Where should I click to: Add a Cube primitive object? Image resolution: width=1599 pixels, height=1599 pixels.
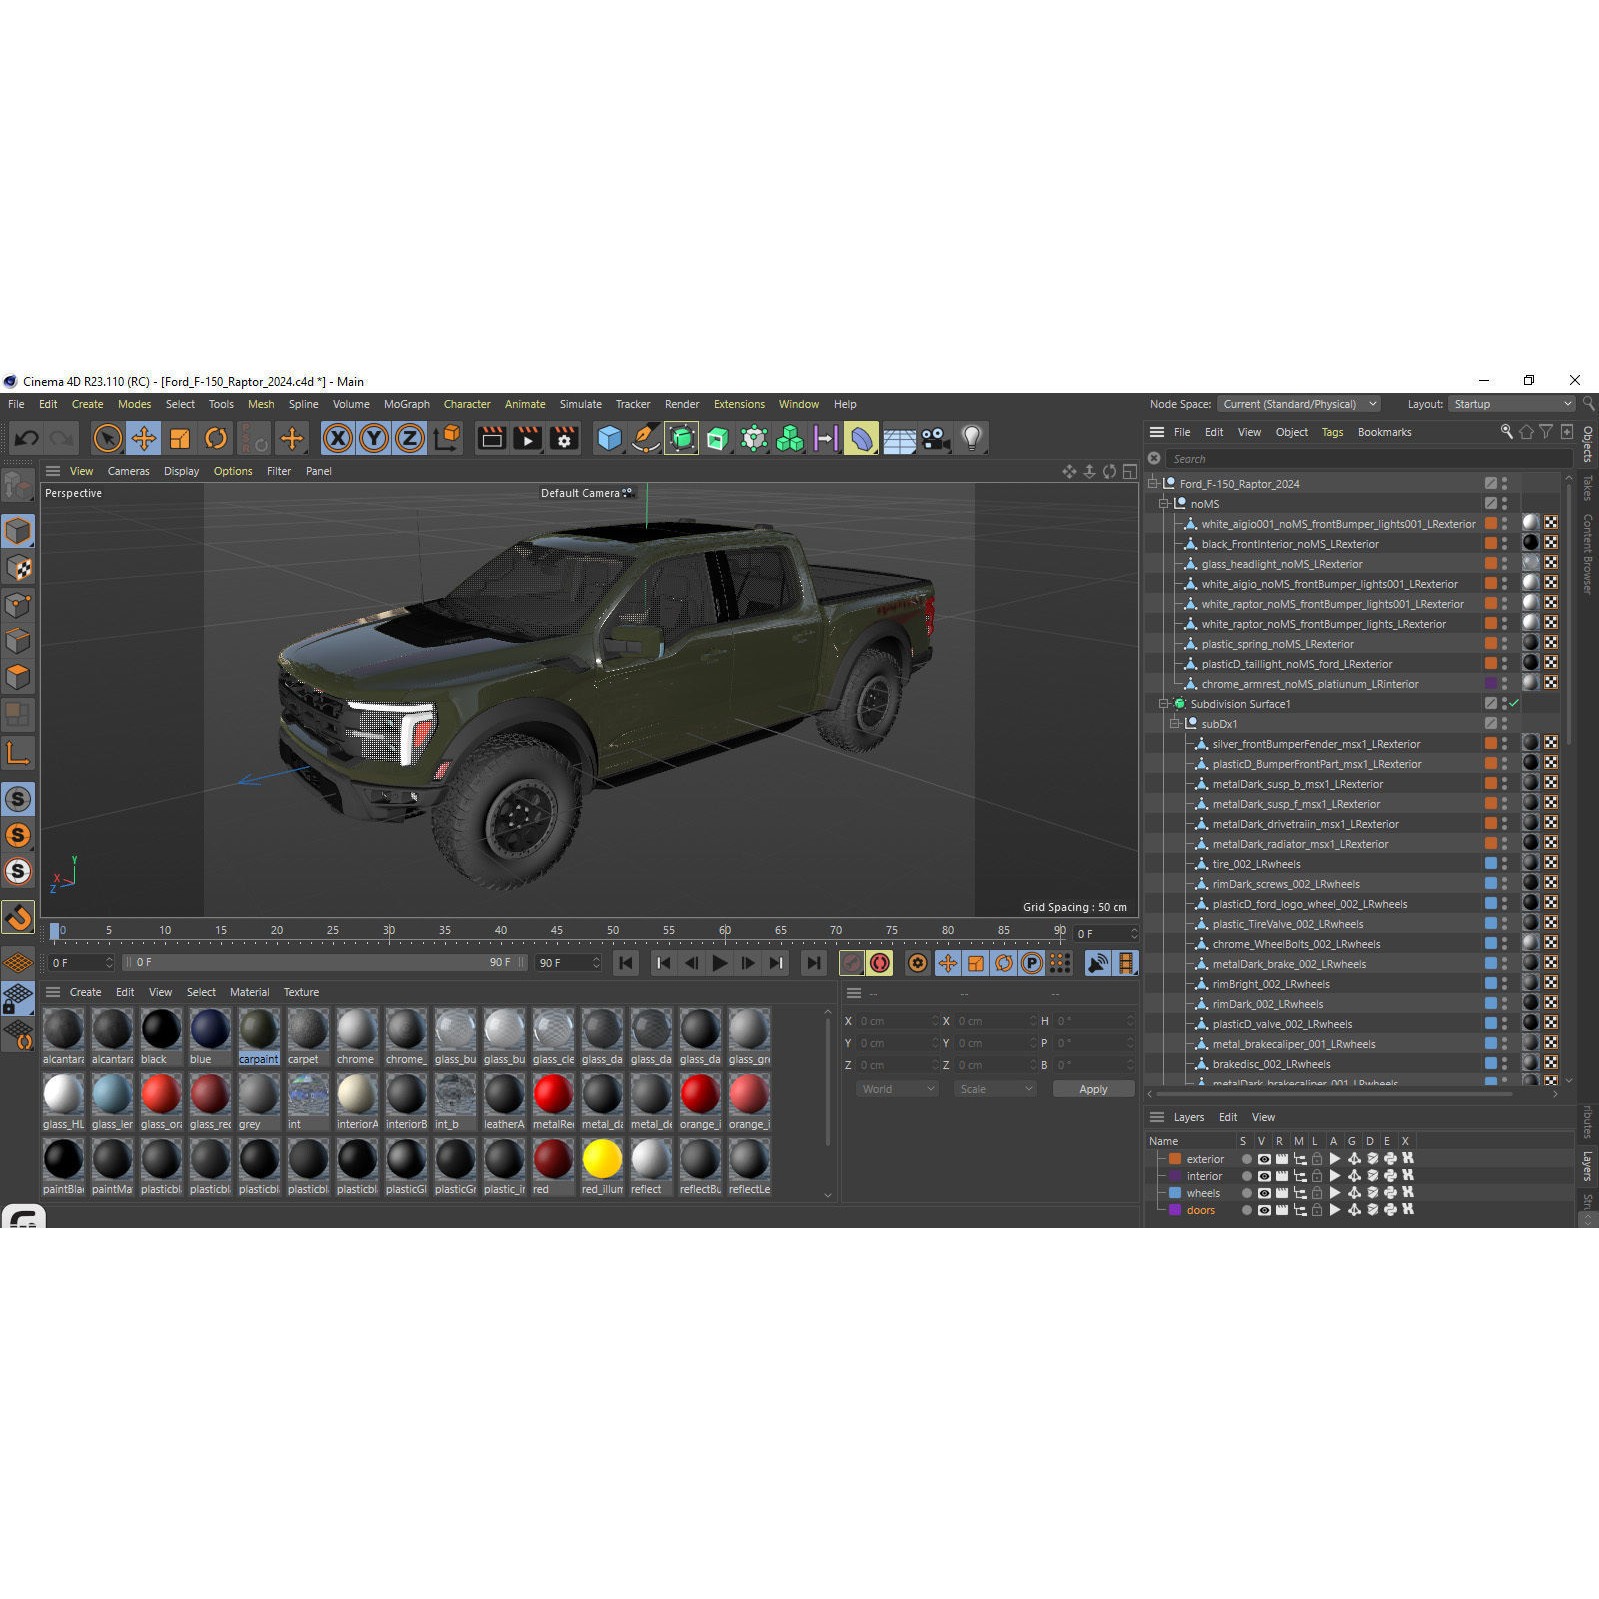point(609,438)
